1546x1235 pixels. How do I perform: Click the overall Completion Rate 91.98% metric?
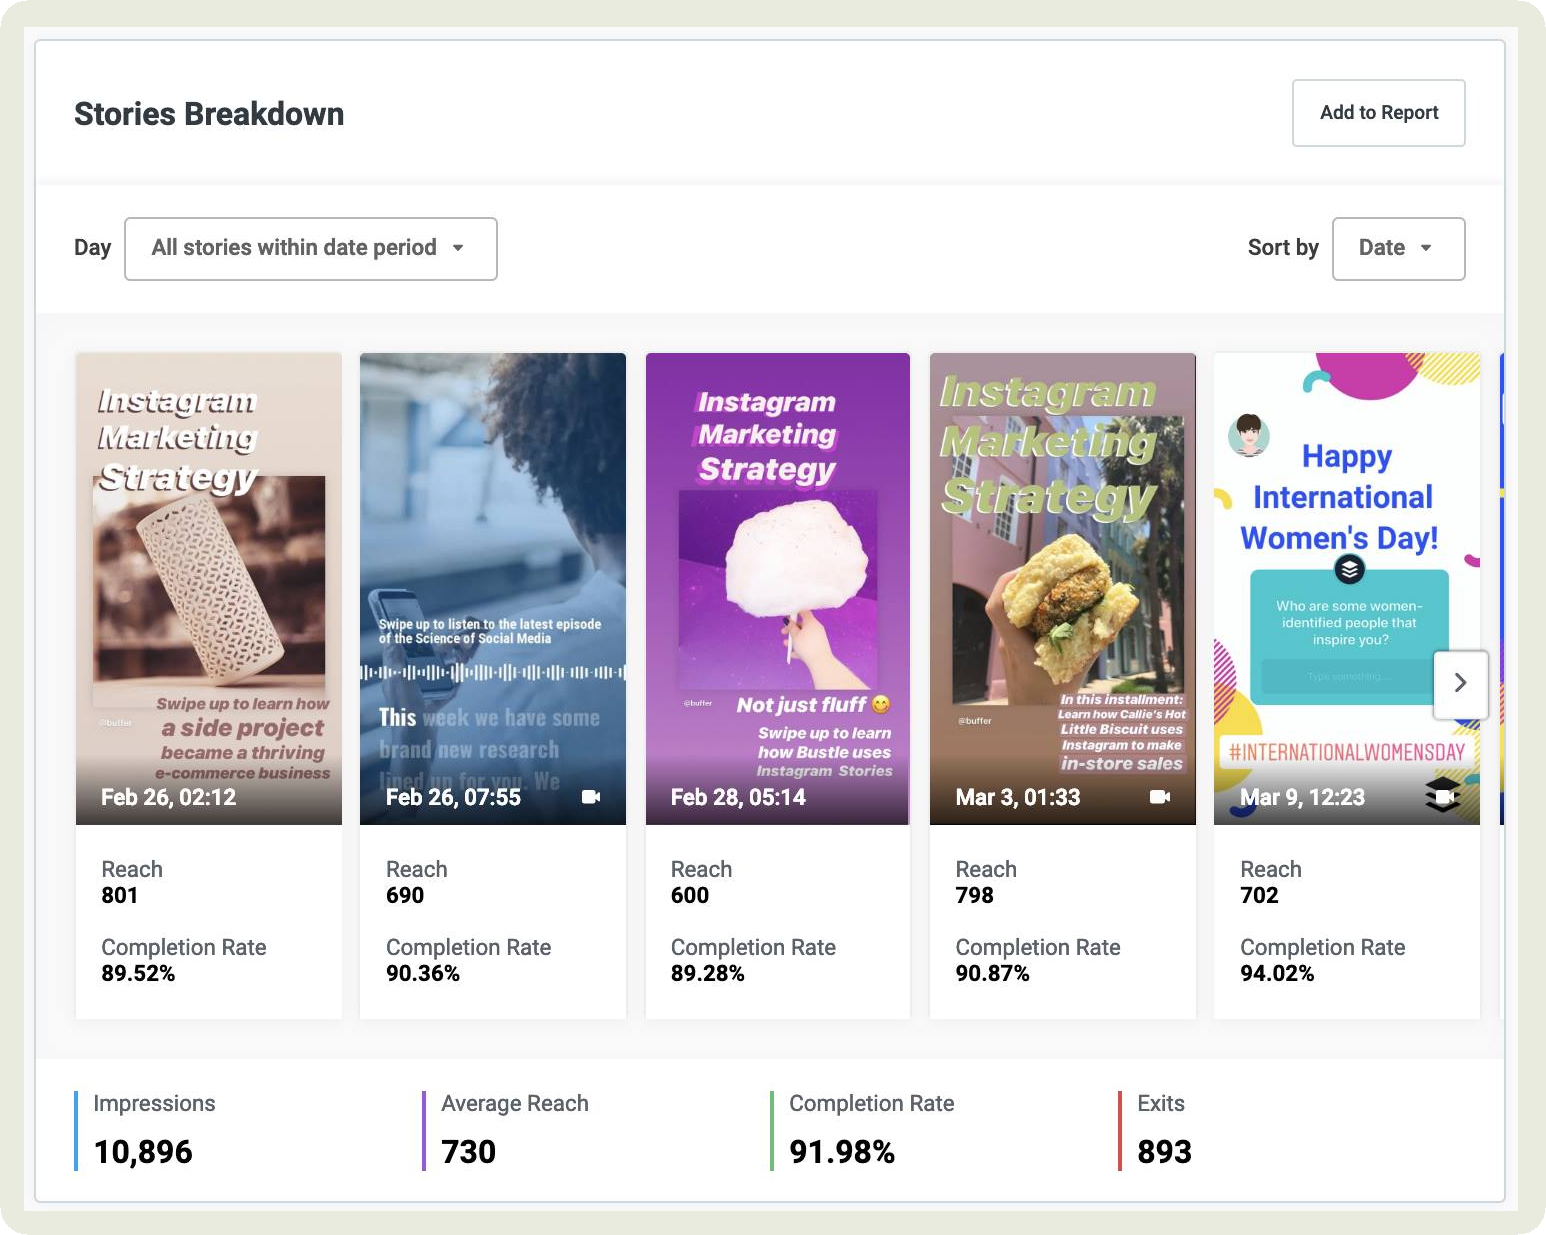click(842, 1151)
